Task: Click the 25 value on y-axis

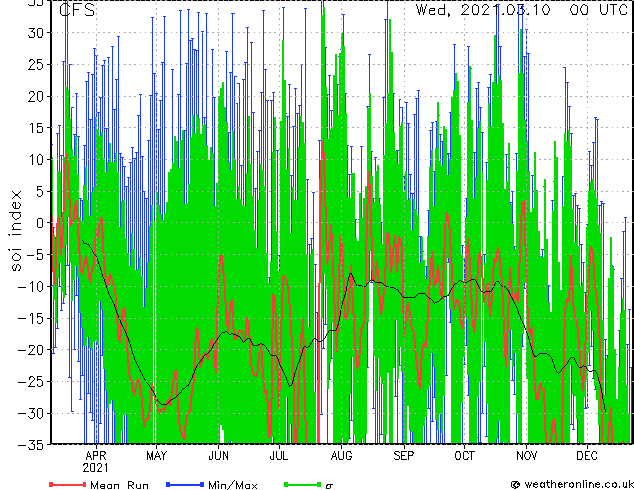Action: (36, 65)
